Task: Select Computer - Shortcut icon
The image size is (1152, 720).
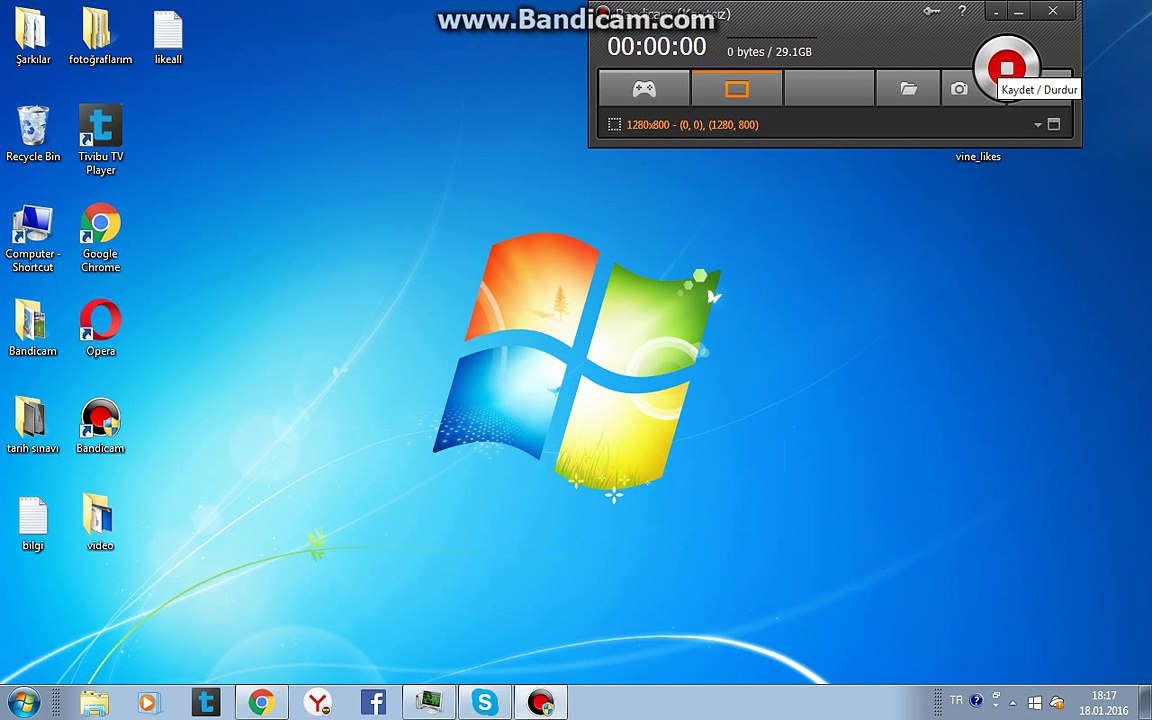Action: (x=32, y=239)
